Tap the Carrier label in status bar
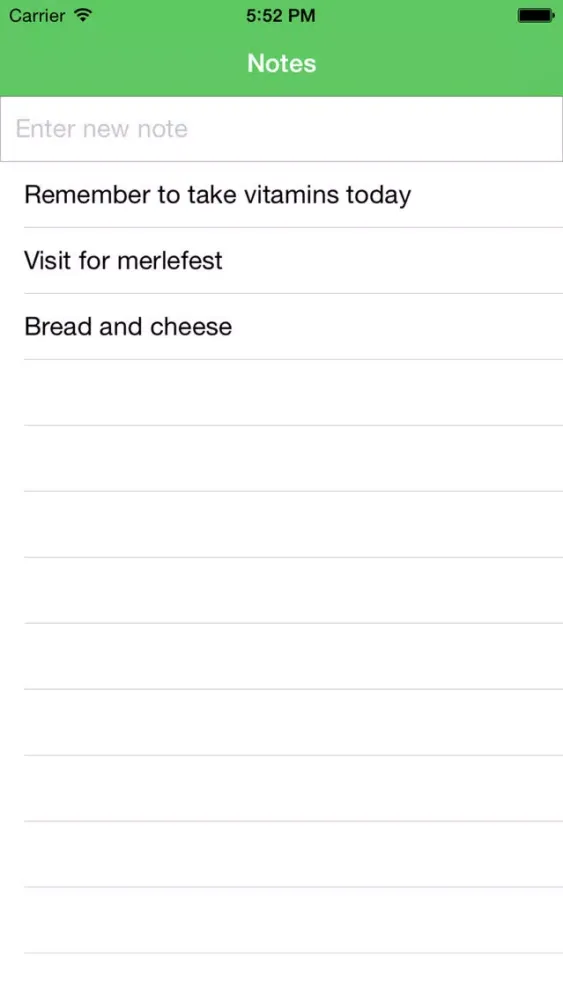Image resolution: width=563 pixels, height=1000 pixels. (38, 15)
